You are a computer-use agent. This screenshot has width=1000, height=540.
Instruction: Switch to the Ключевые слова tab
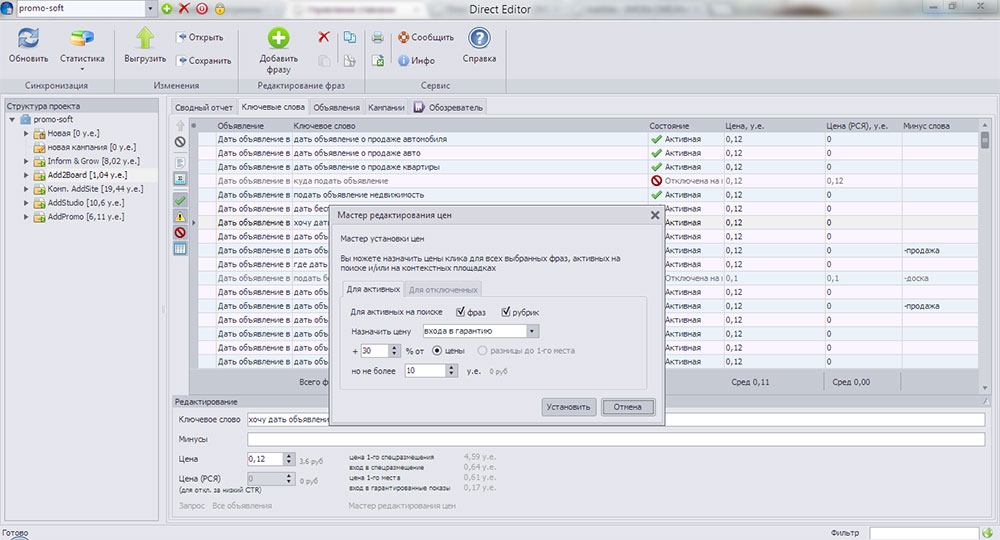point(273,106)
